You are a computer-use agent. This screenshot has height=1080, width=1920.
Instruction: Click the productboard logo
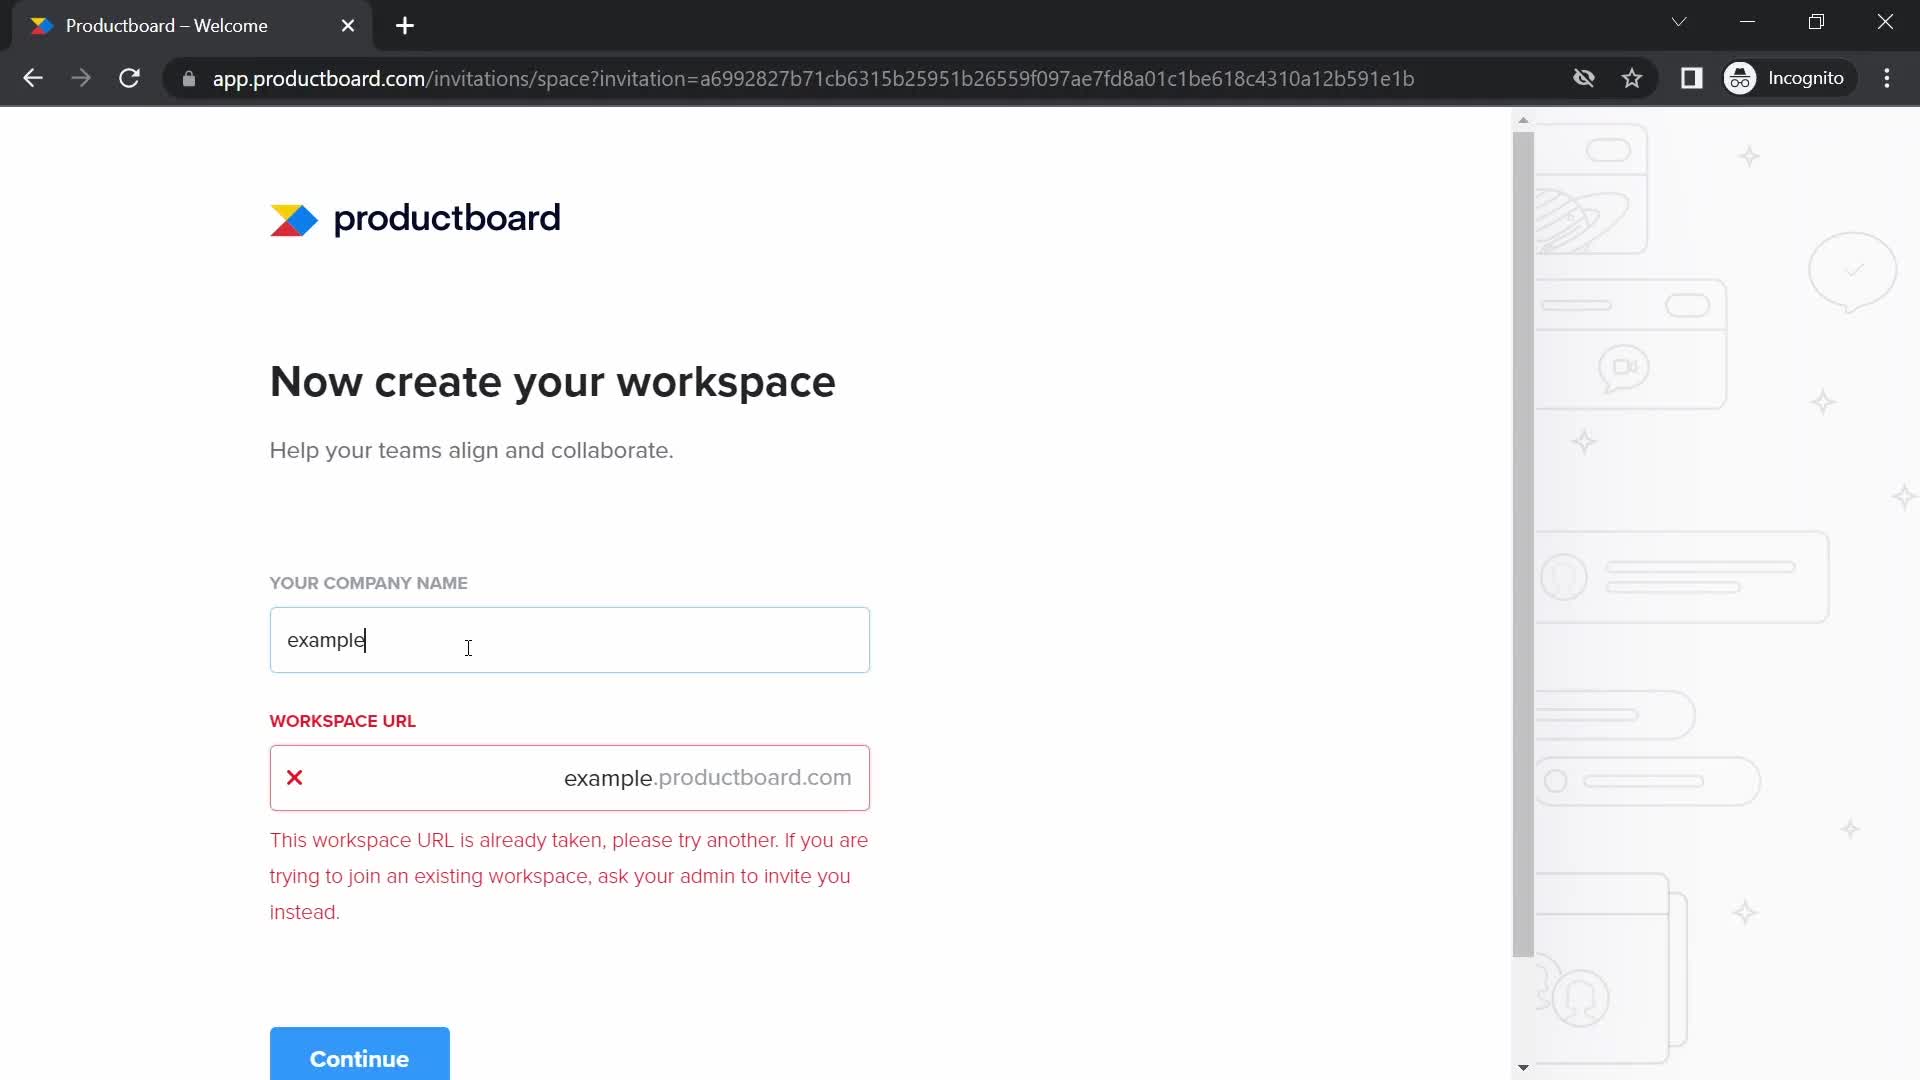(415, 219)
